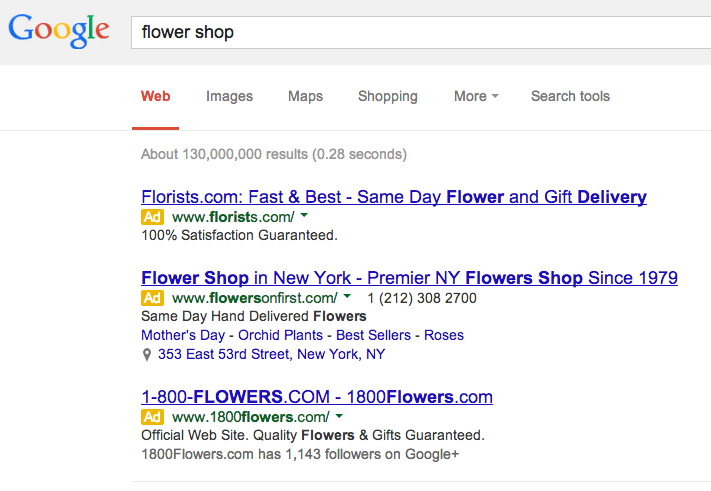The width and height of the screenshot is (711, 491).
Task: Click the 353 East 53rd Street address
Action: click(x=271, y=354)
